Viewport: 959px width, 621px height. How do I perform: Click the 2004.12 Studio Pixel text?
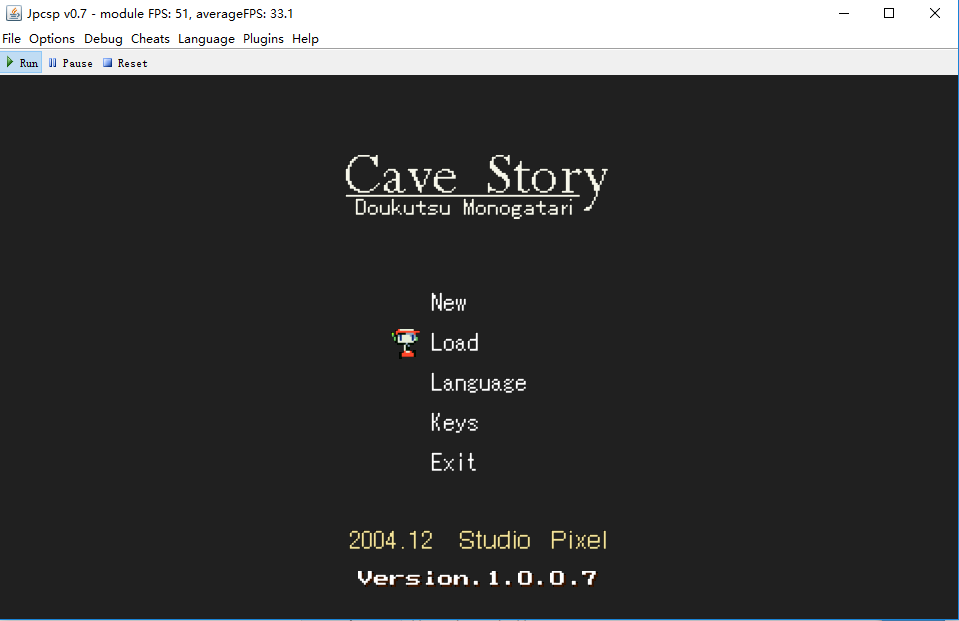coord(478,540)
